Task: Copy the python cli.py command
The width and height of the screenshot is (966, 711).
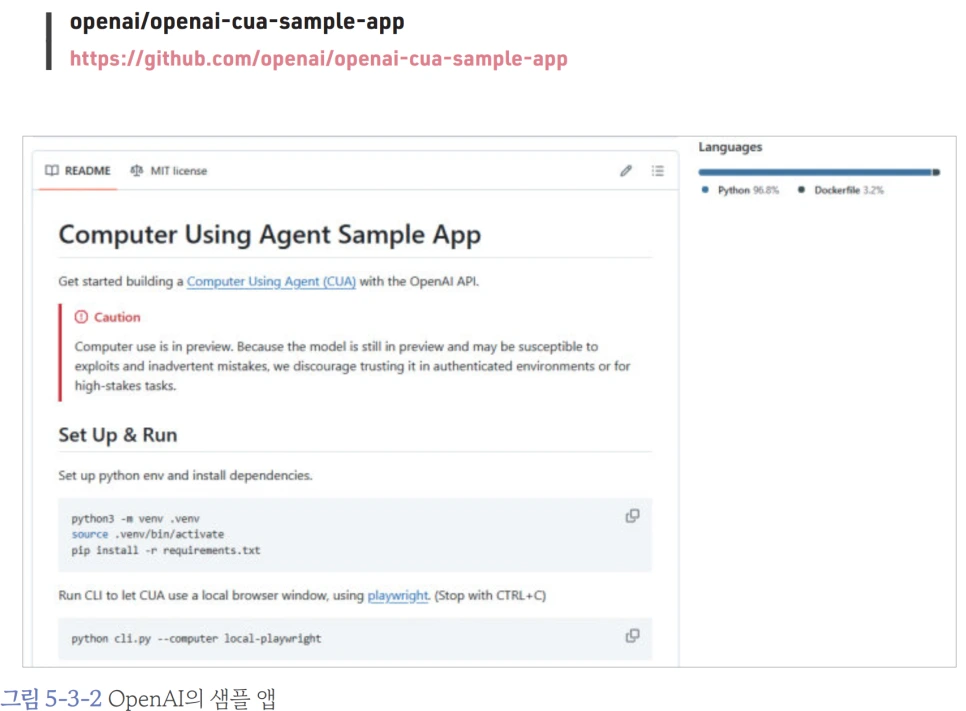Action: point(633,636)
